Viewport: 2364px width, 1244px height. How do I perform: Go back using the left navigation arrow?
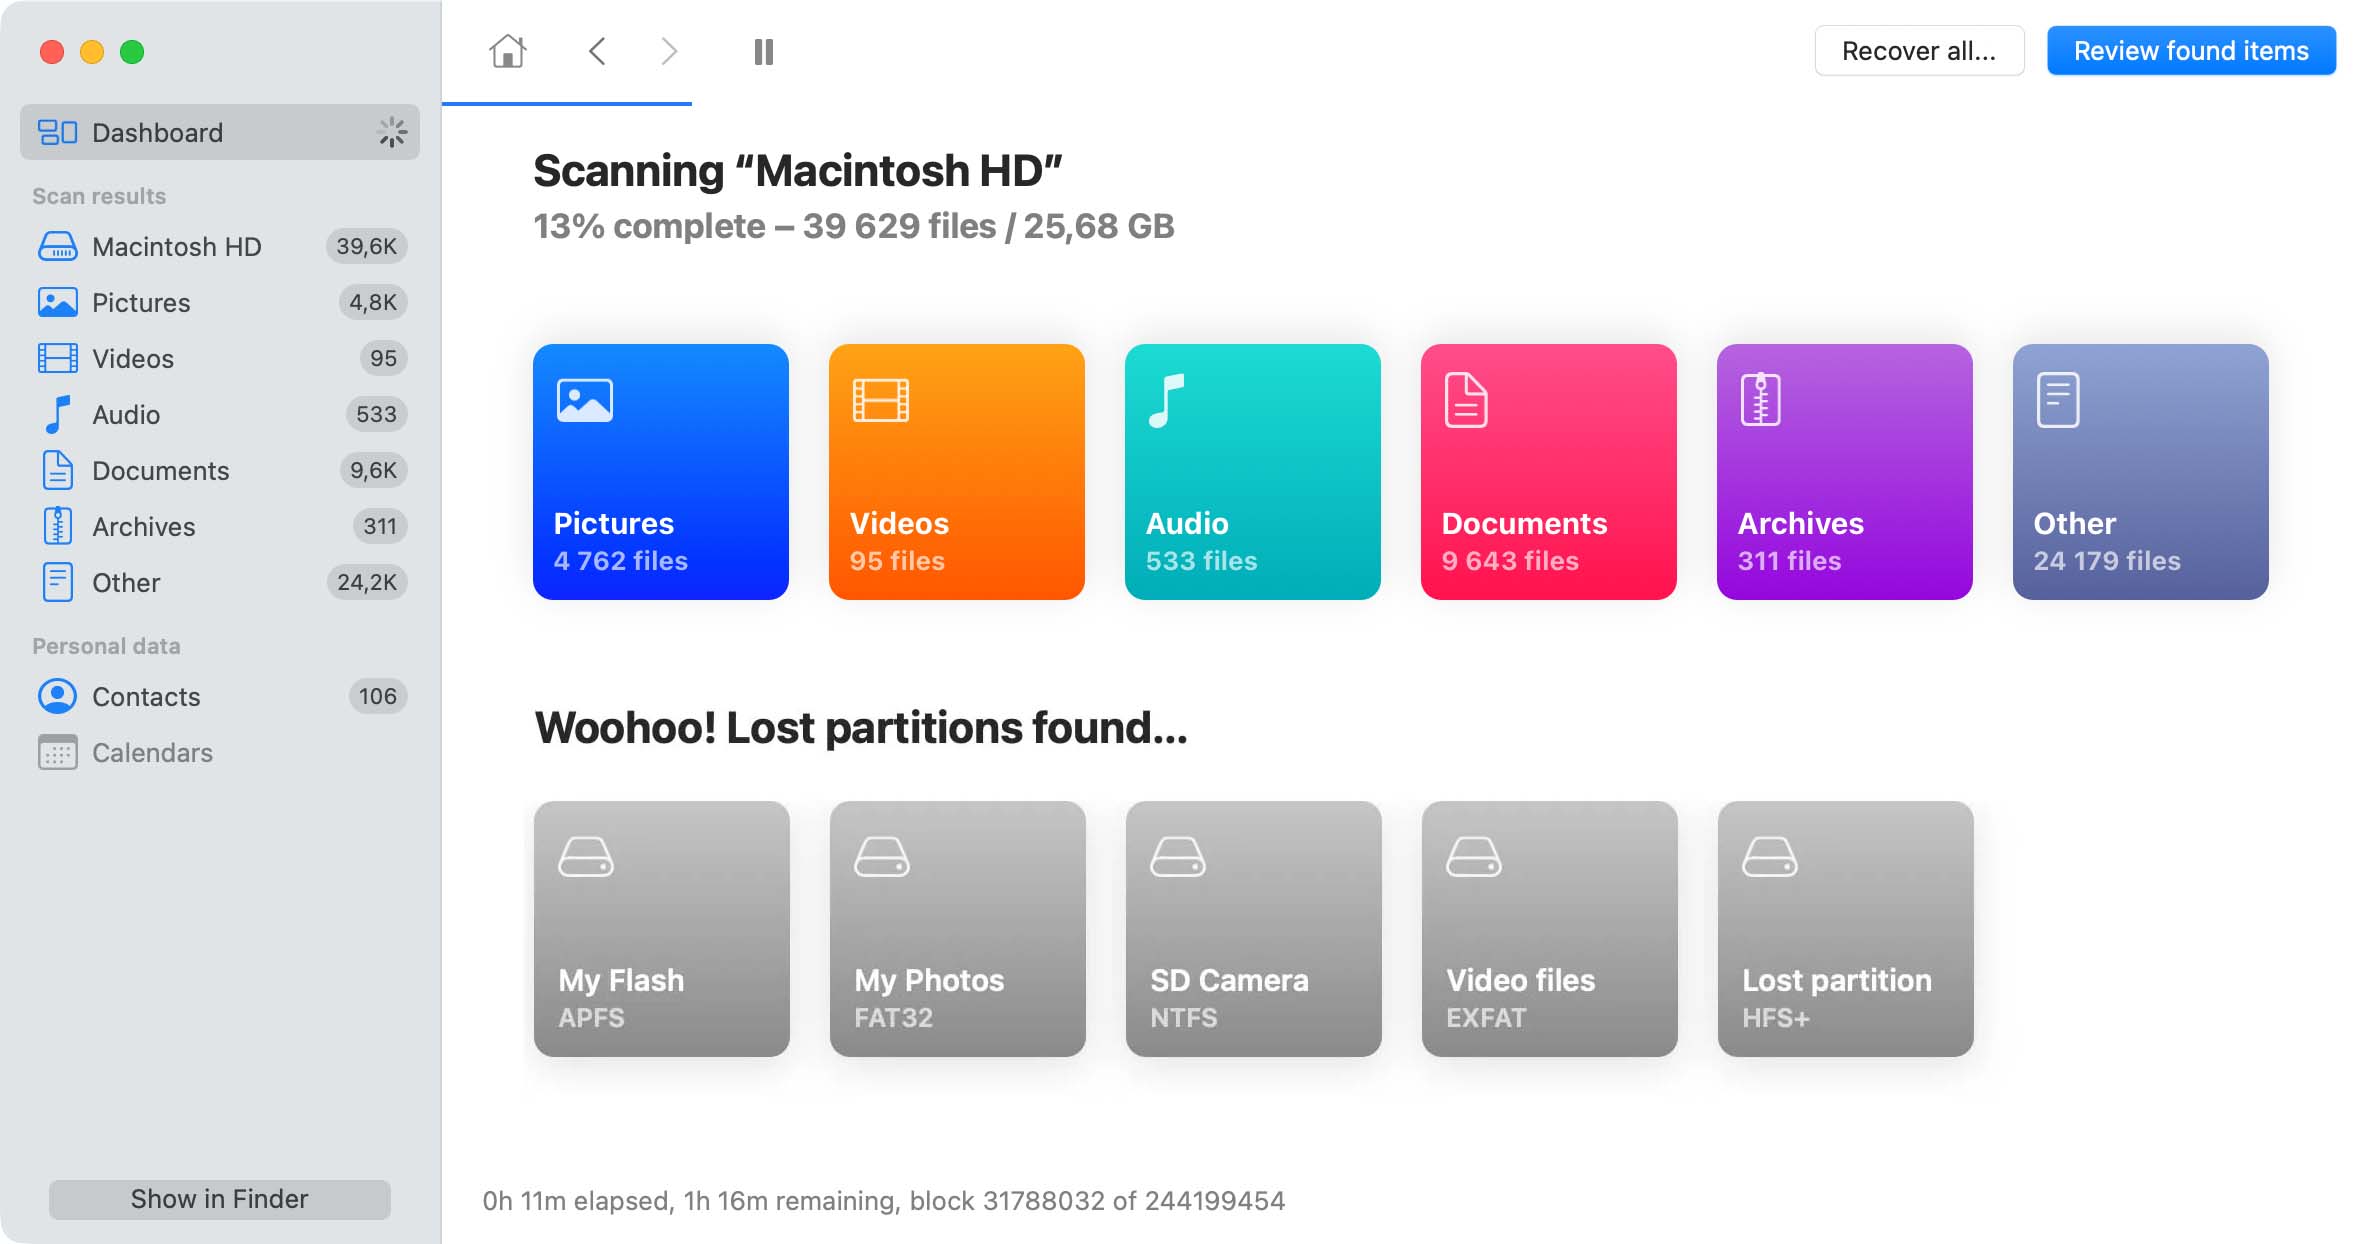pos(597,51)
